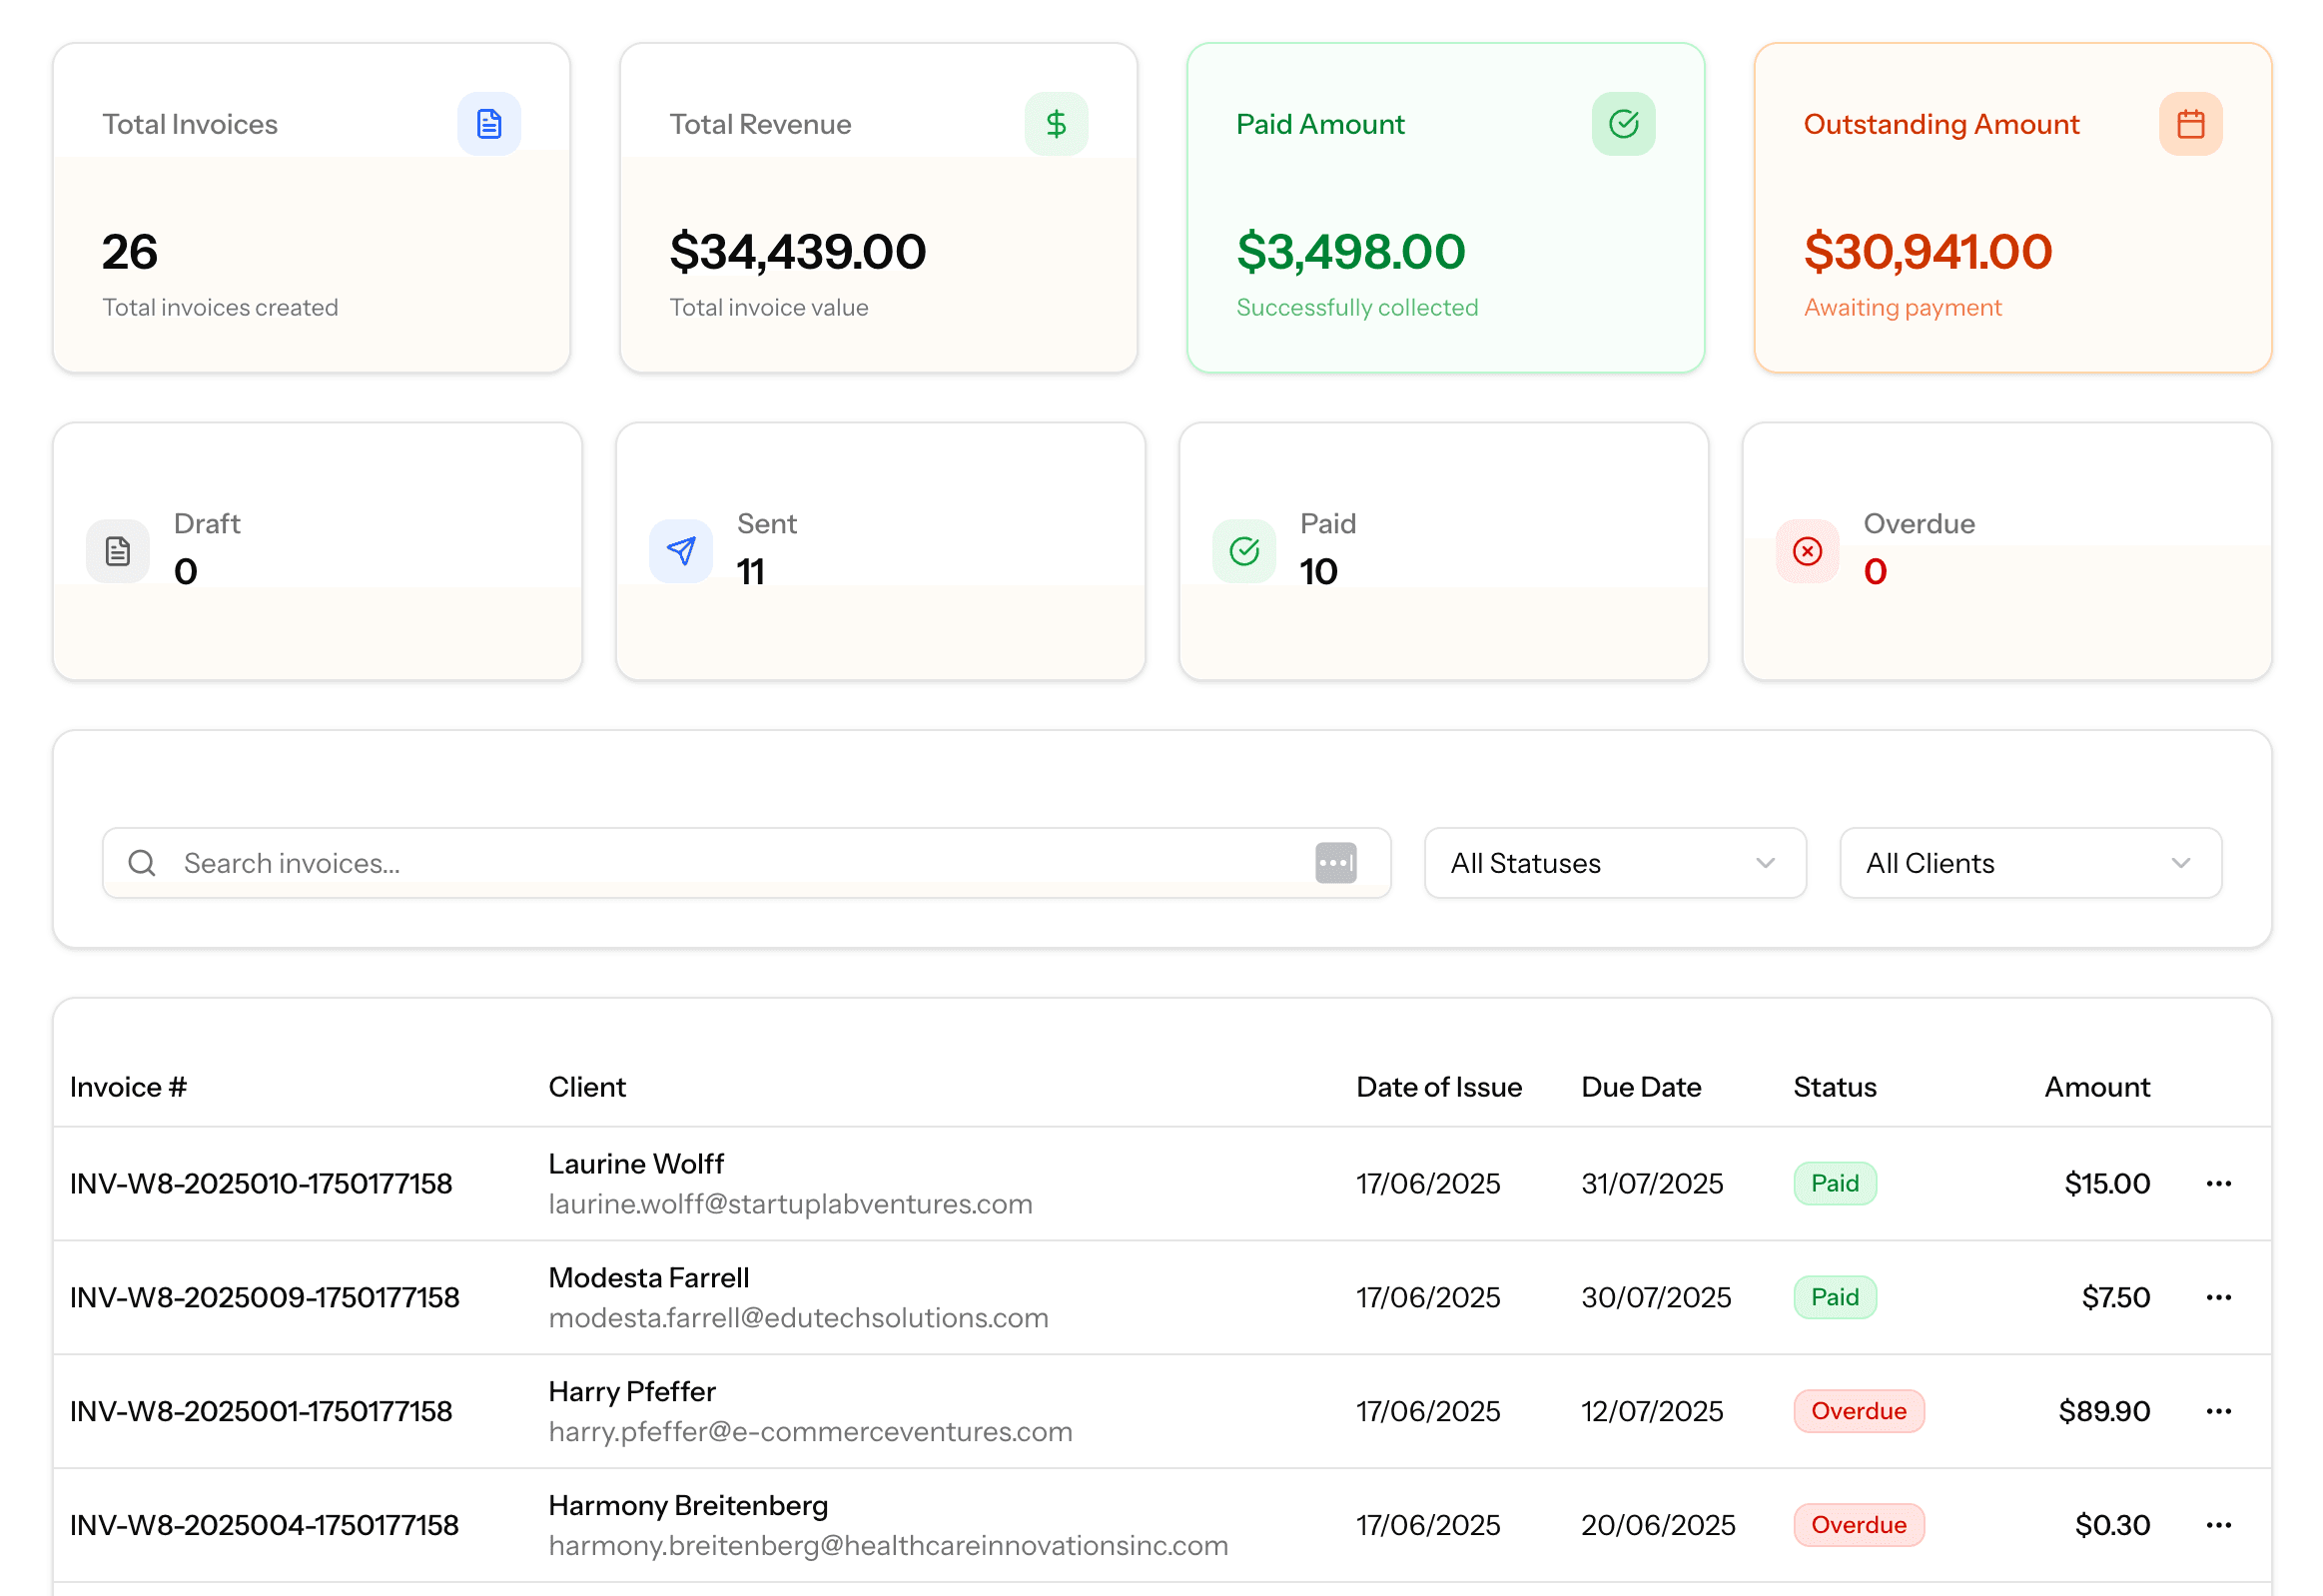Click the paper-plane icon on the Sent card

pyautogui.click(x=680, y=551)
